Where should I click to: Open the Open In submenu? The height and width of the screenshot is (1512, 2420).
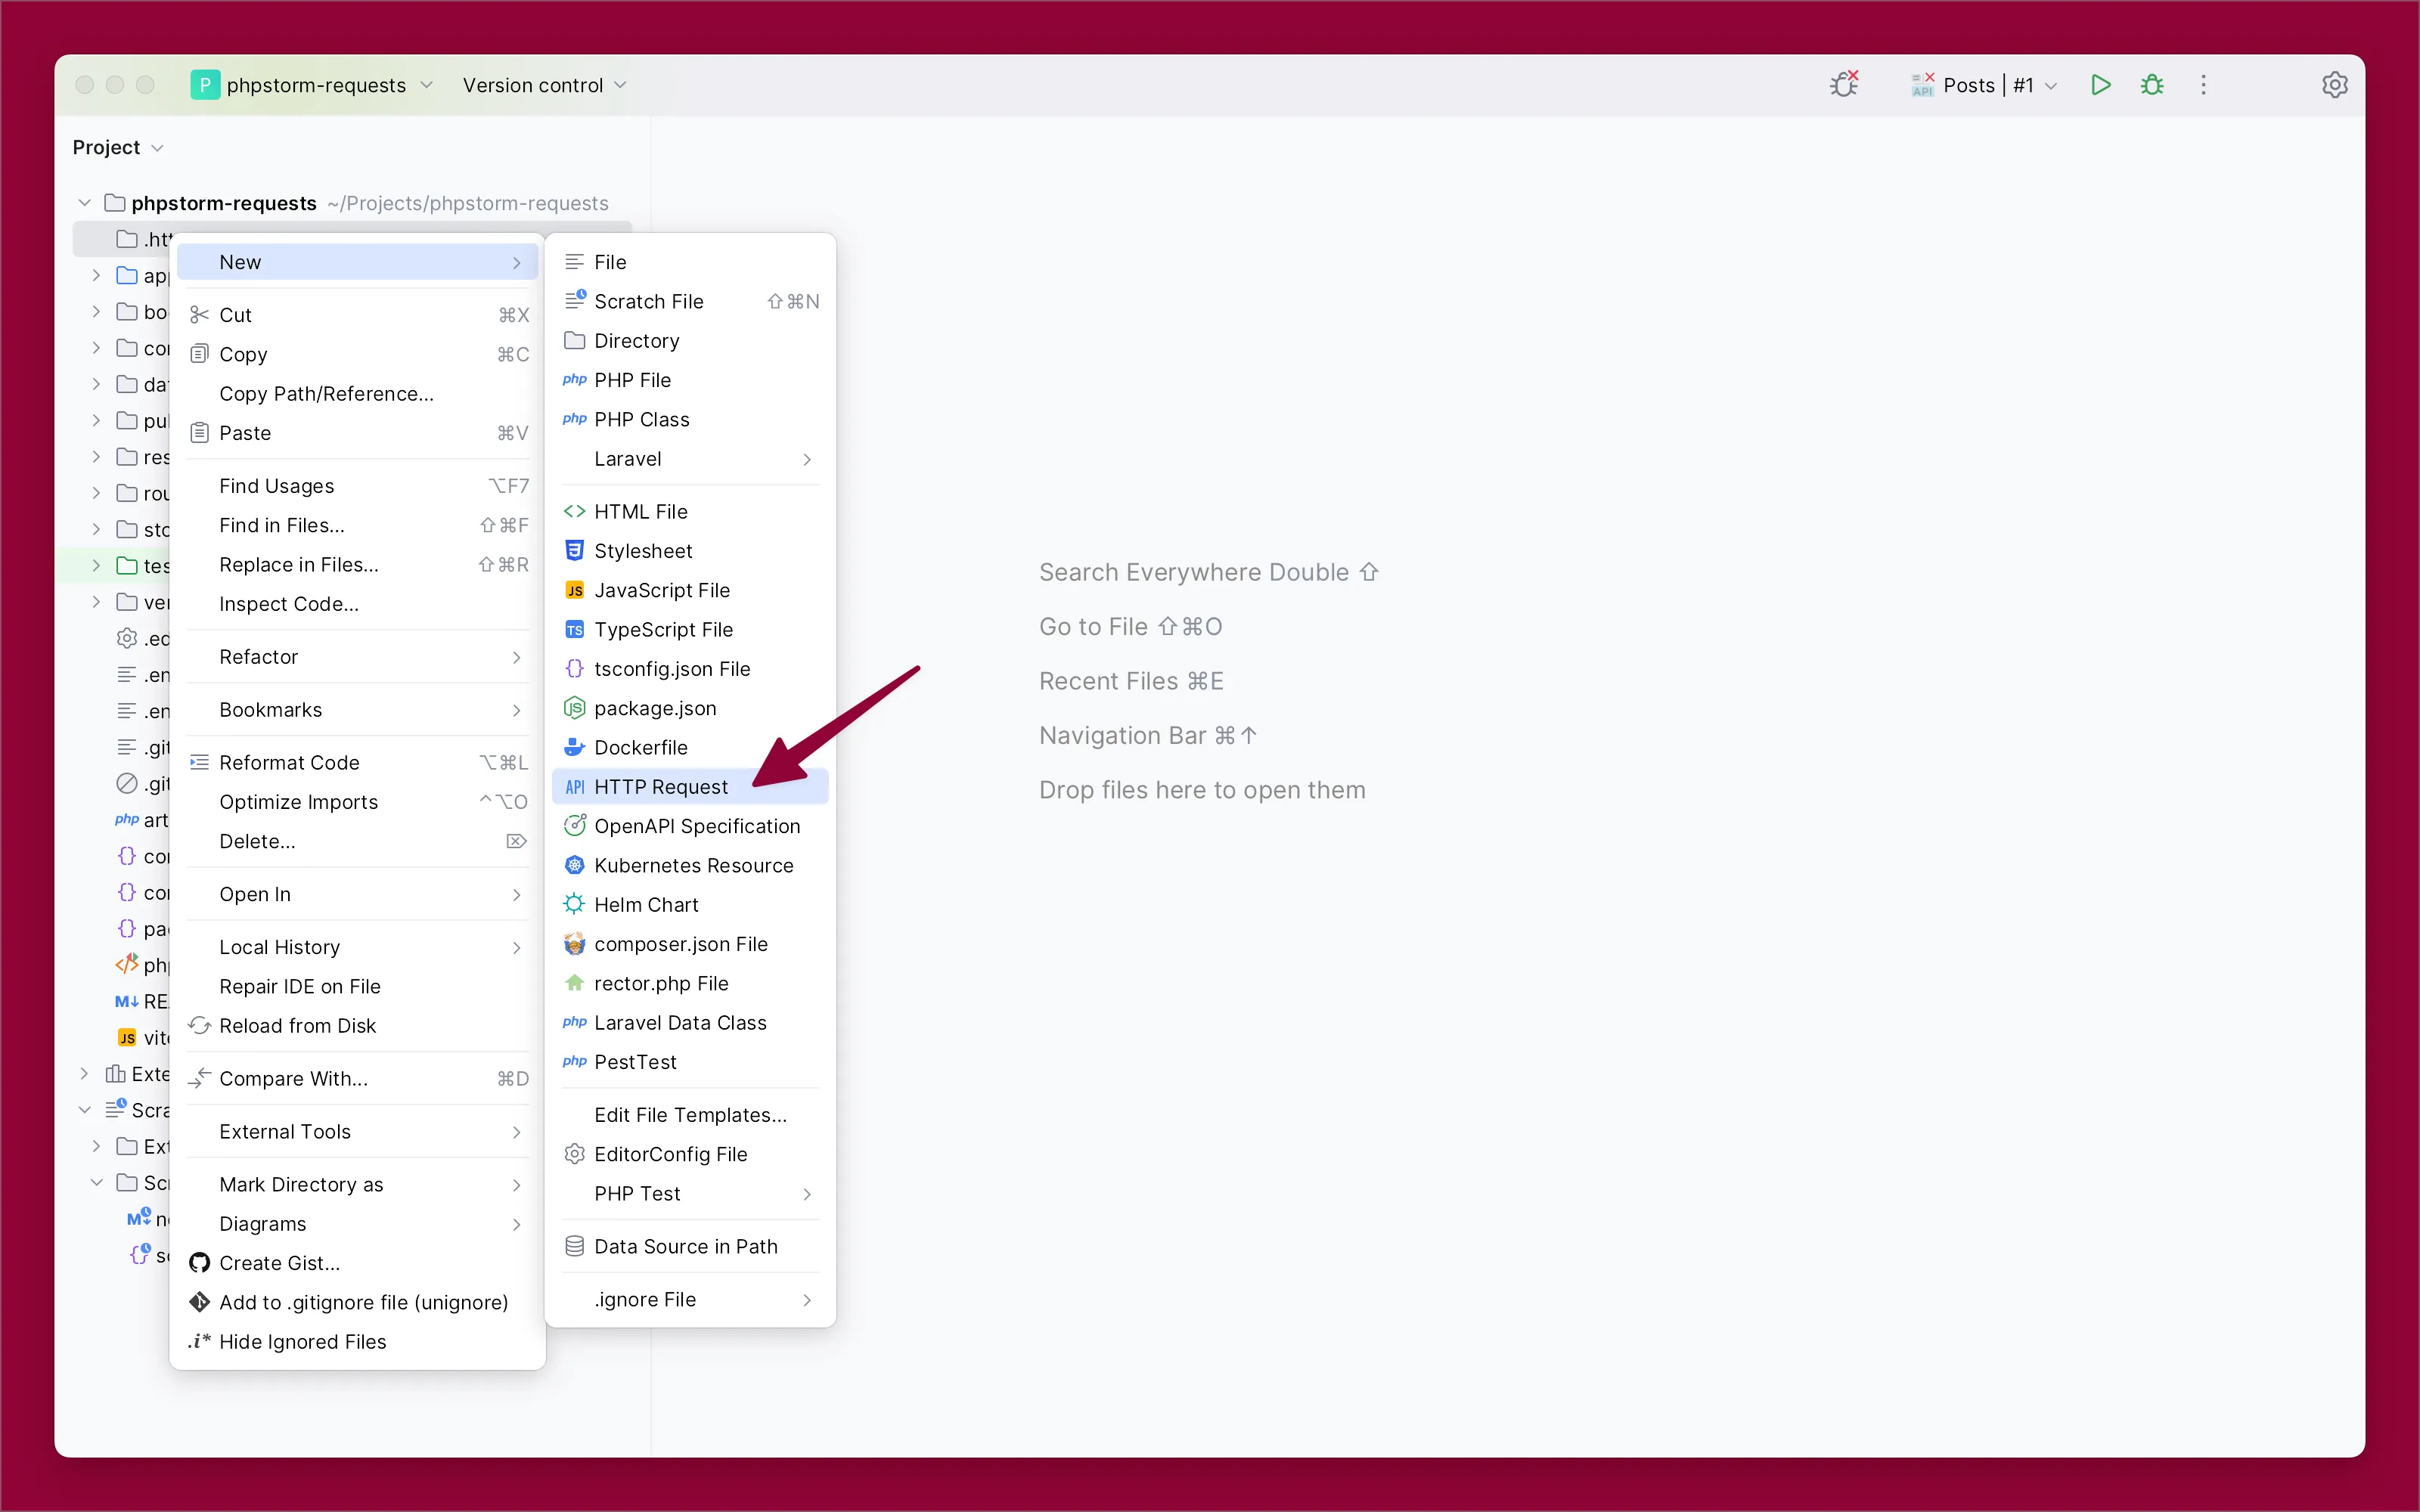pyautogui.click(x=358, y=894)
